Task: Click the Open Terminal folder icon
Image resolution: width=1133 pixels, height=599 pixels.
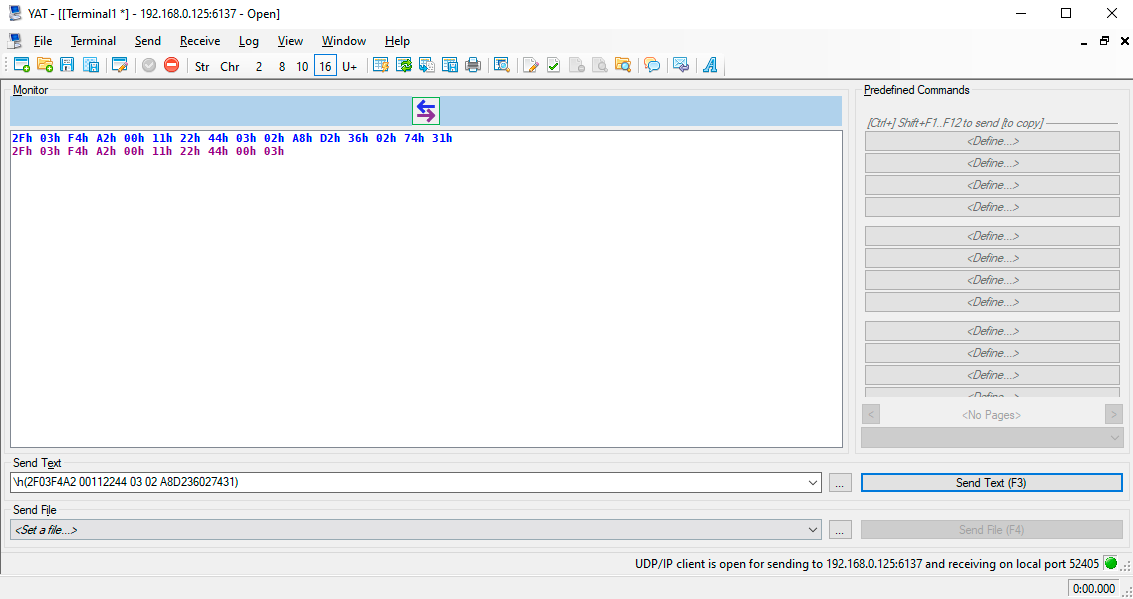Action: pyautogui.click(x=45, y=66)
